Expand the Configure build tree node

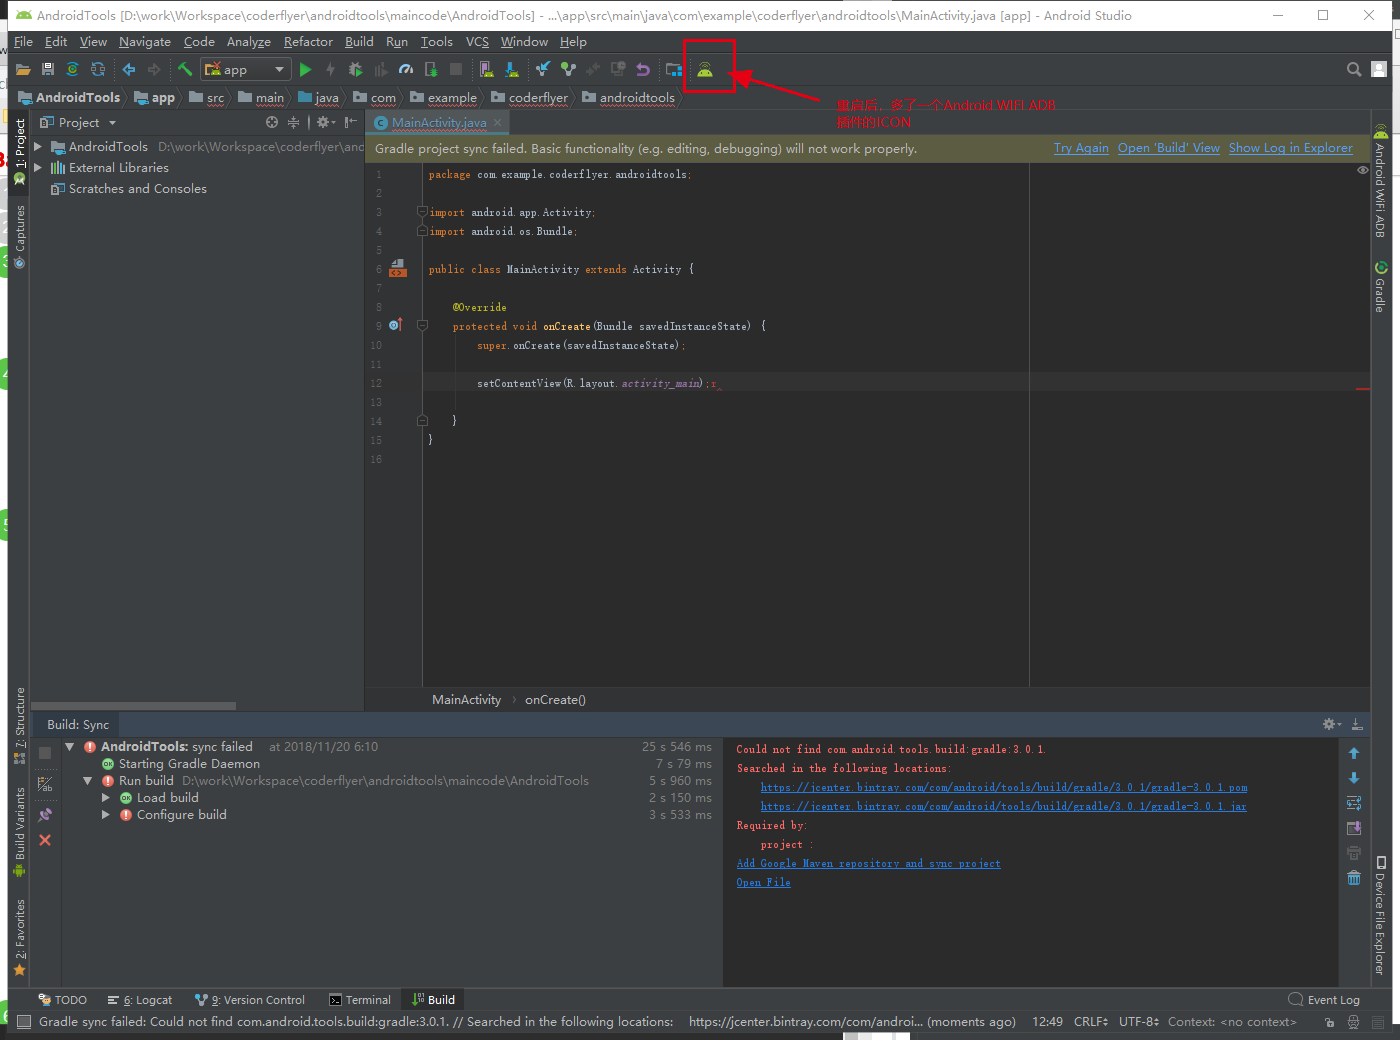click(106, 815)
